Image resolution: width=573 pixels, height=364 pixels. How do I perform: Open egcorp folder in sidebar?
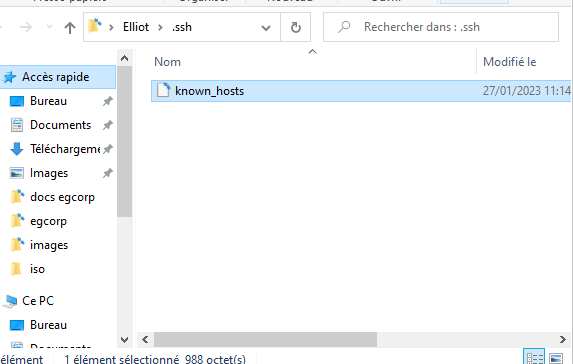tap(48, 221)
